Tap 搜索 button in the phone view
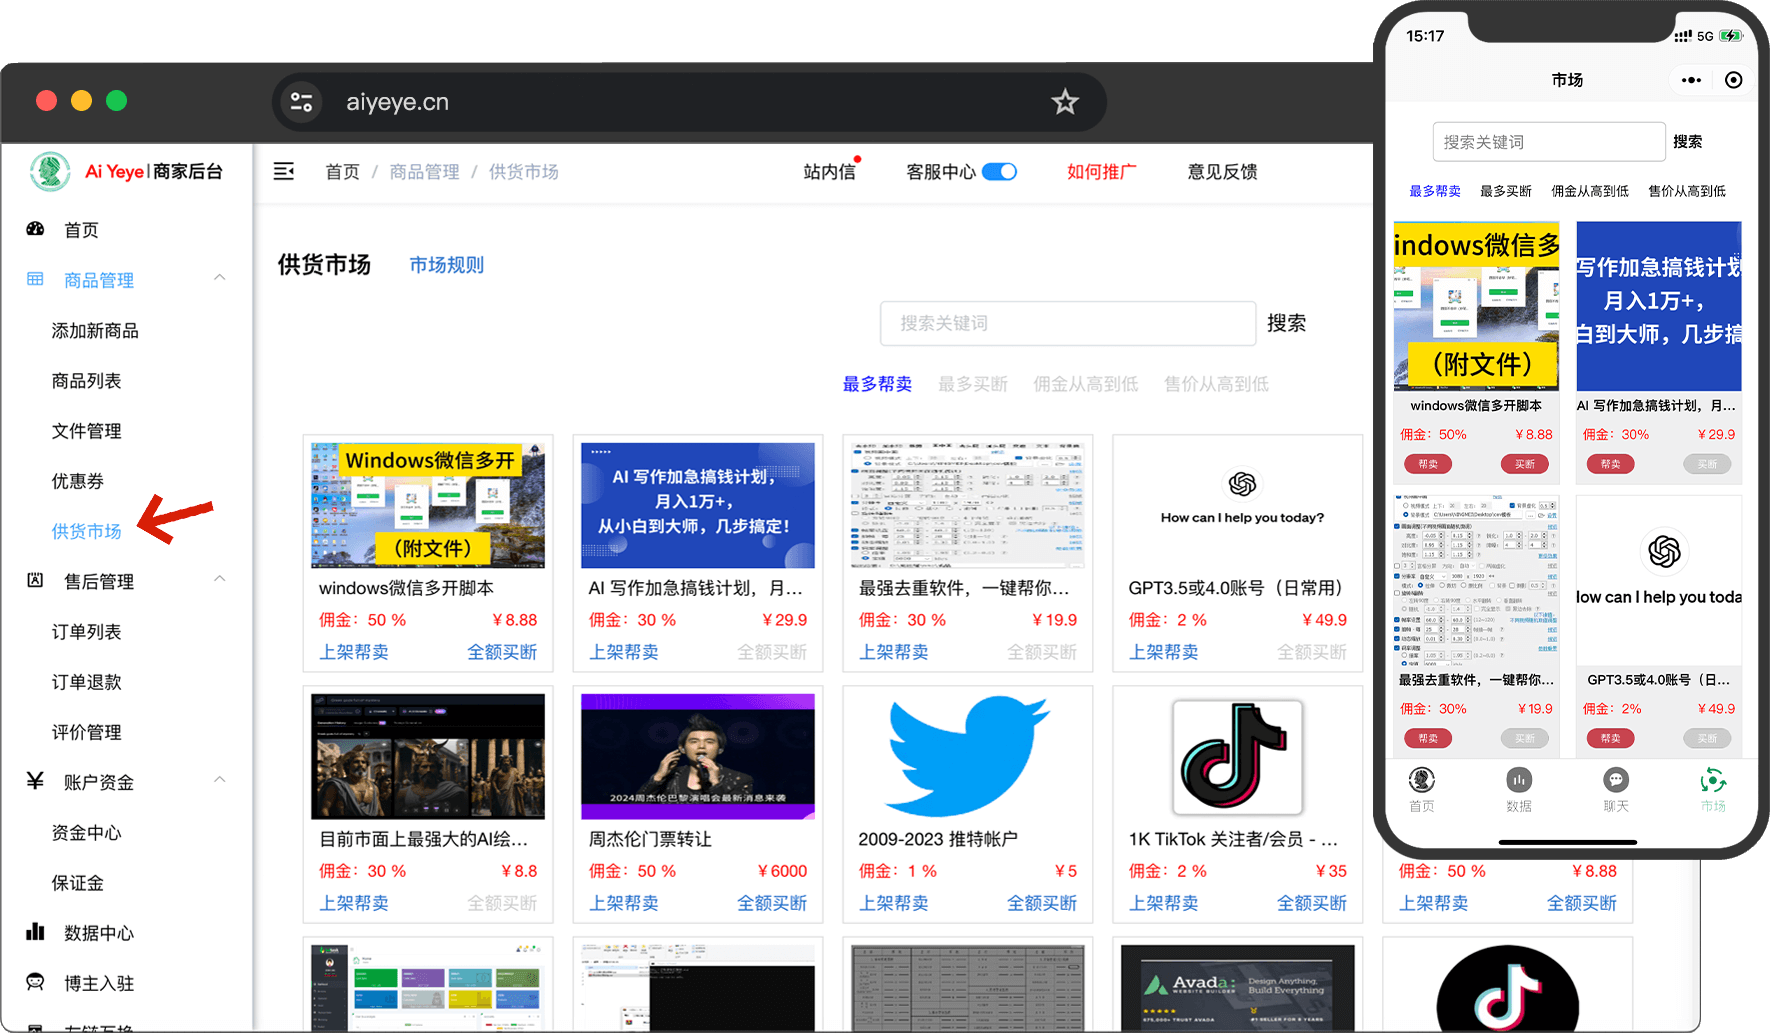This screenshot has width=1770, height=1033. 1687,142
